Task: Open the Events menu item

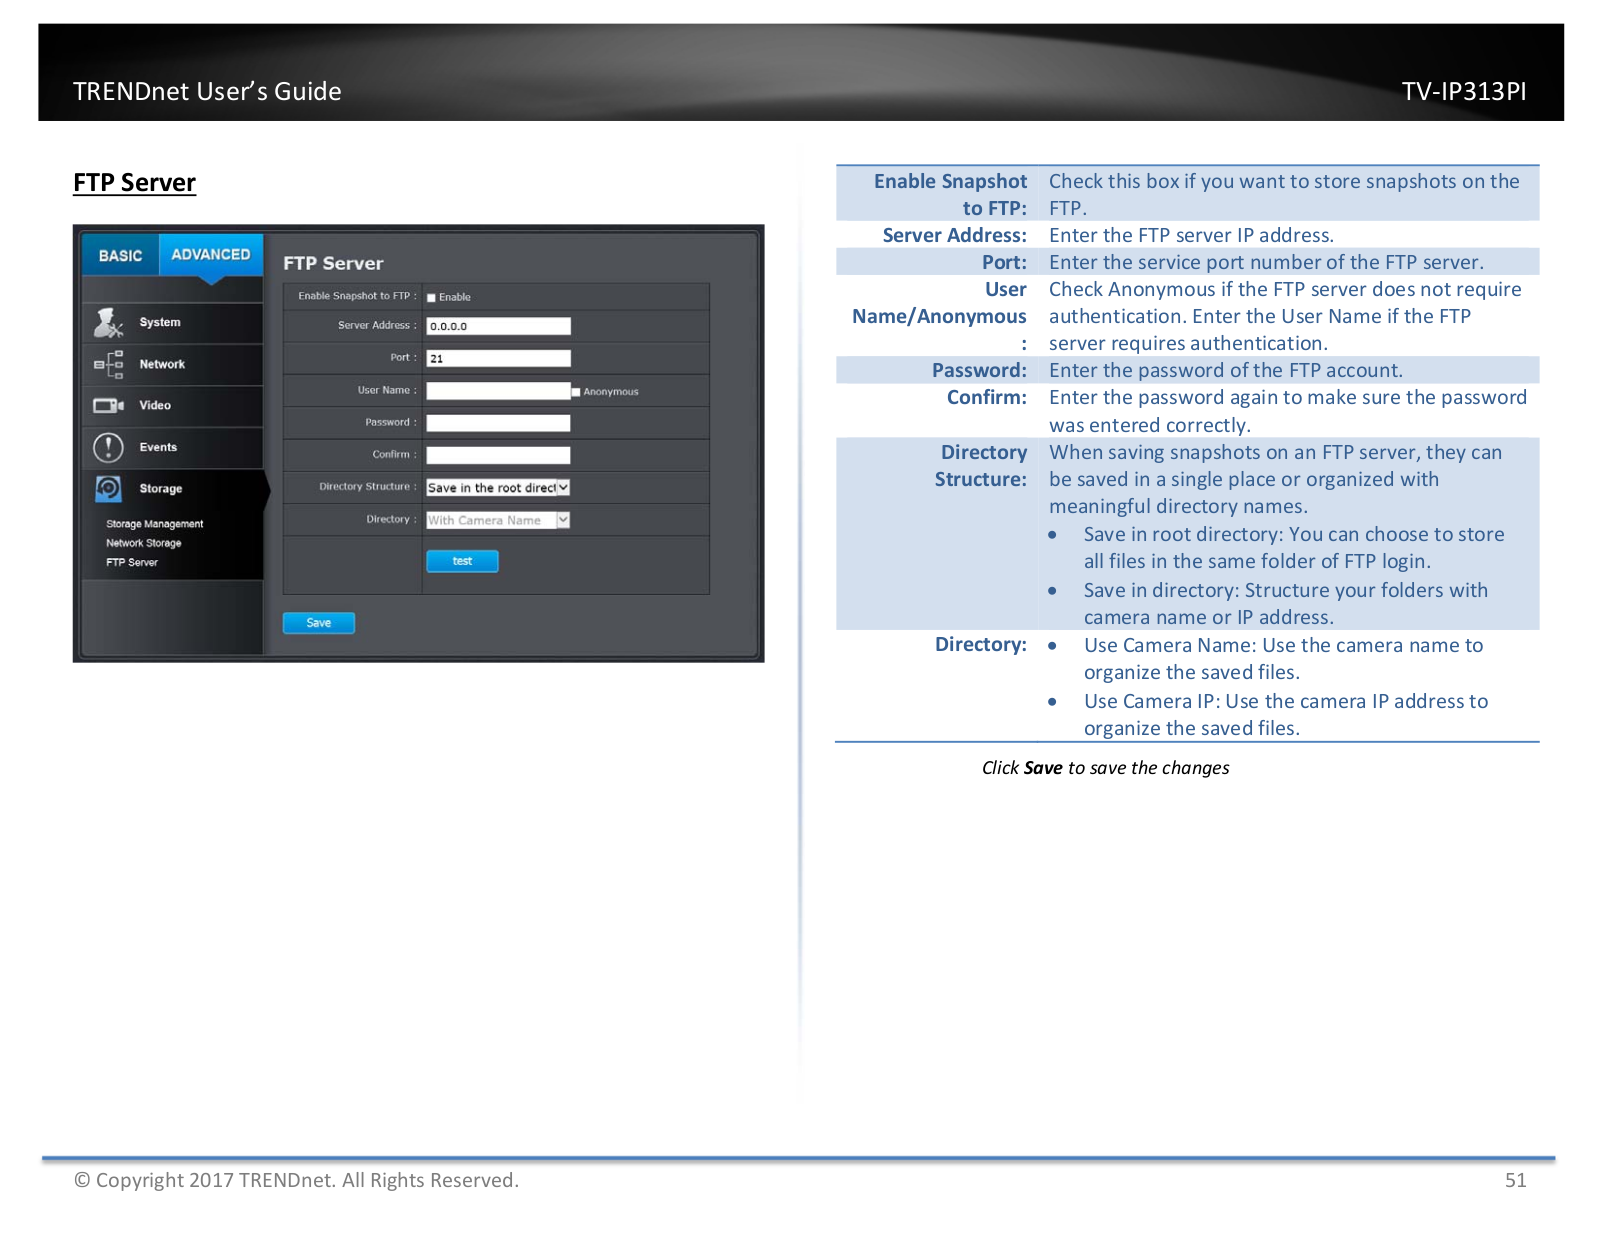Action: [173, 447]
